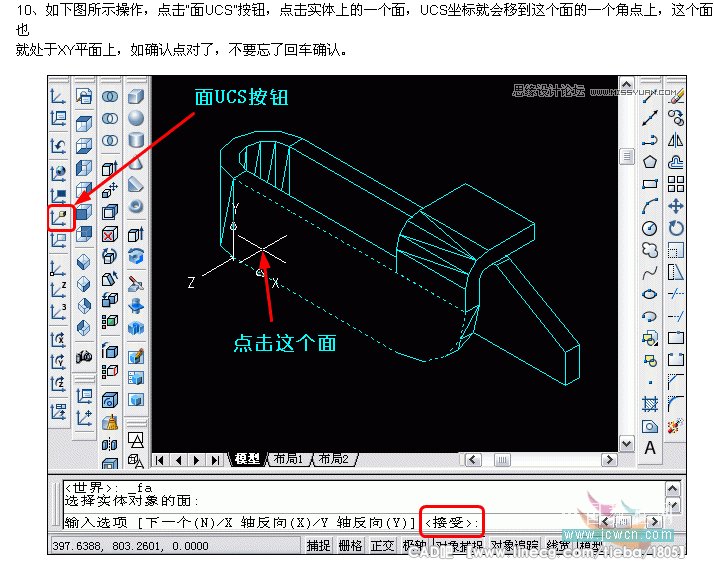
Task: Jump to last layout tab arrow
Action: (215, 460)
